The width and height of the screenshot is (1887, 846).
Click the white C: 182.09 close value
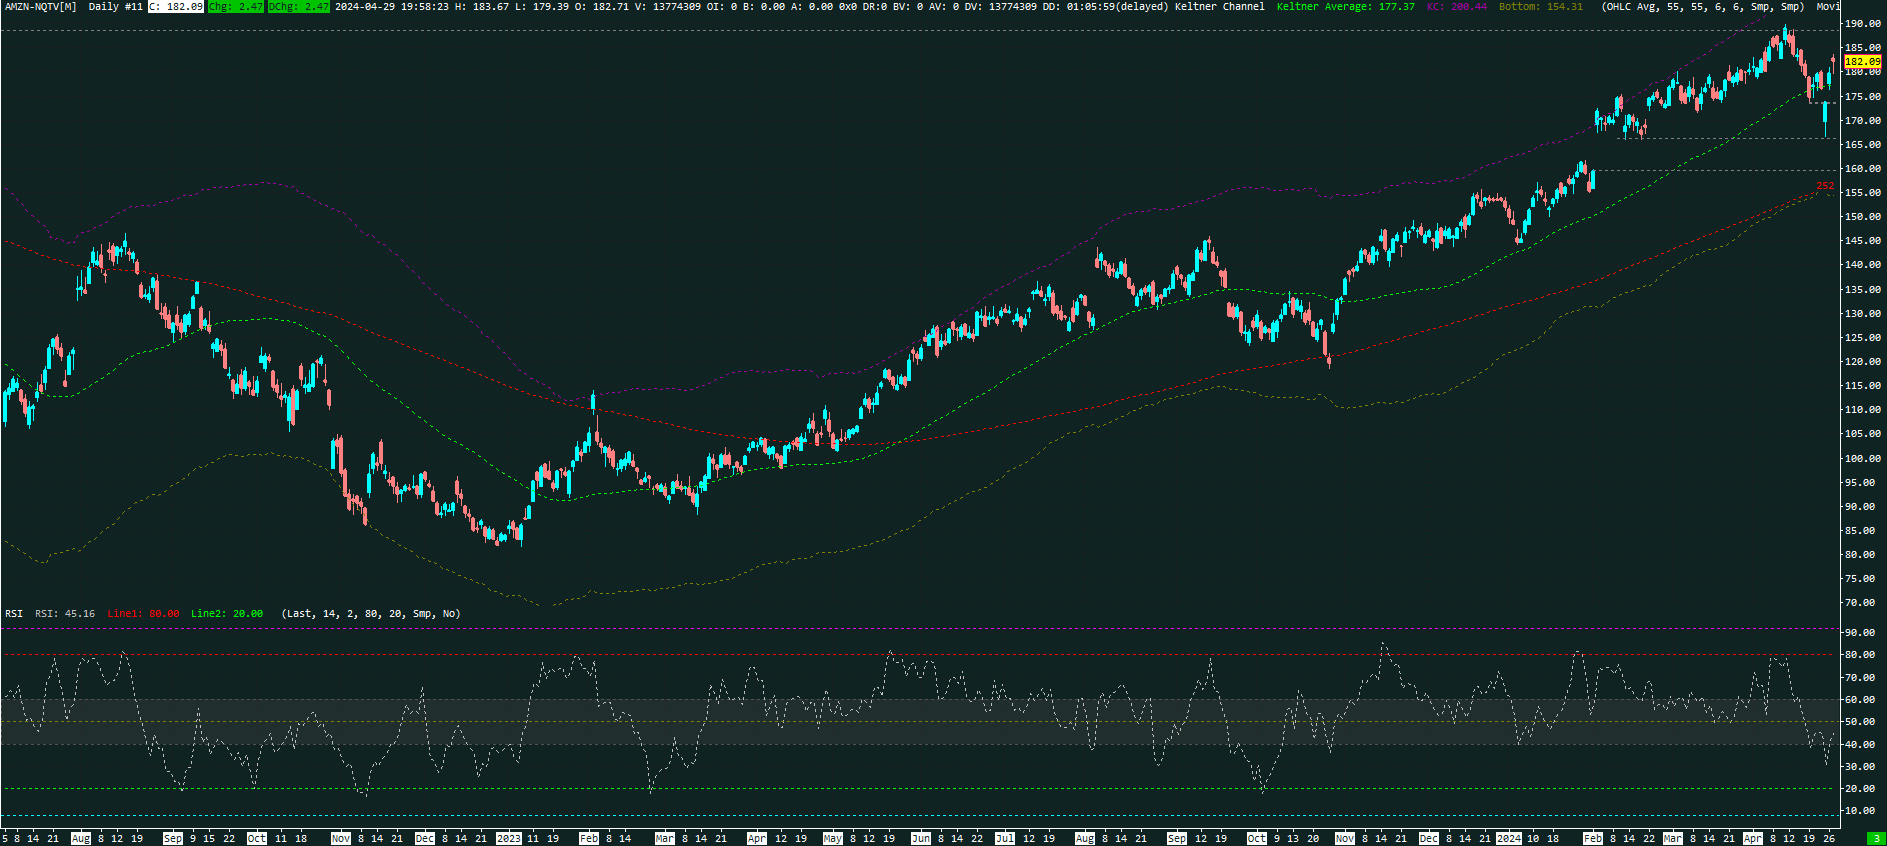coord(176,7)
